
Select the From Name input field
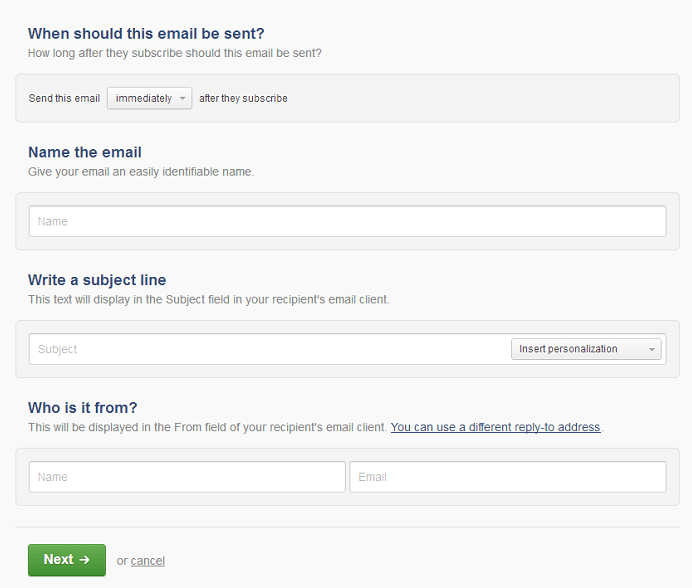pos(187,477)
